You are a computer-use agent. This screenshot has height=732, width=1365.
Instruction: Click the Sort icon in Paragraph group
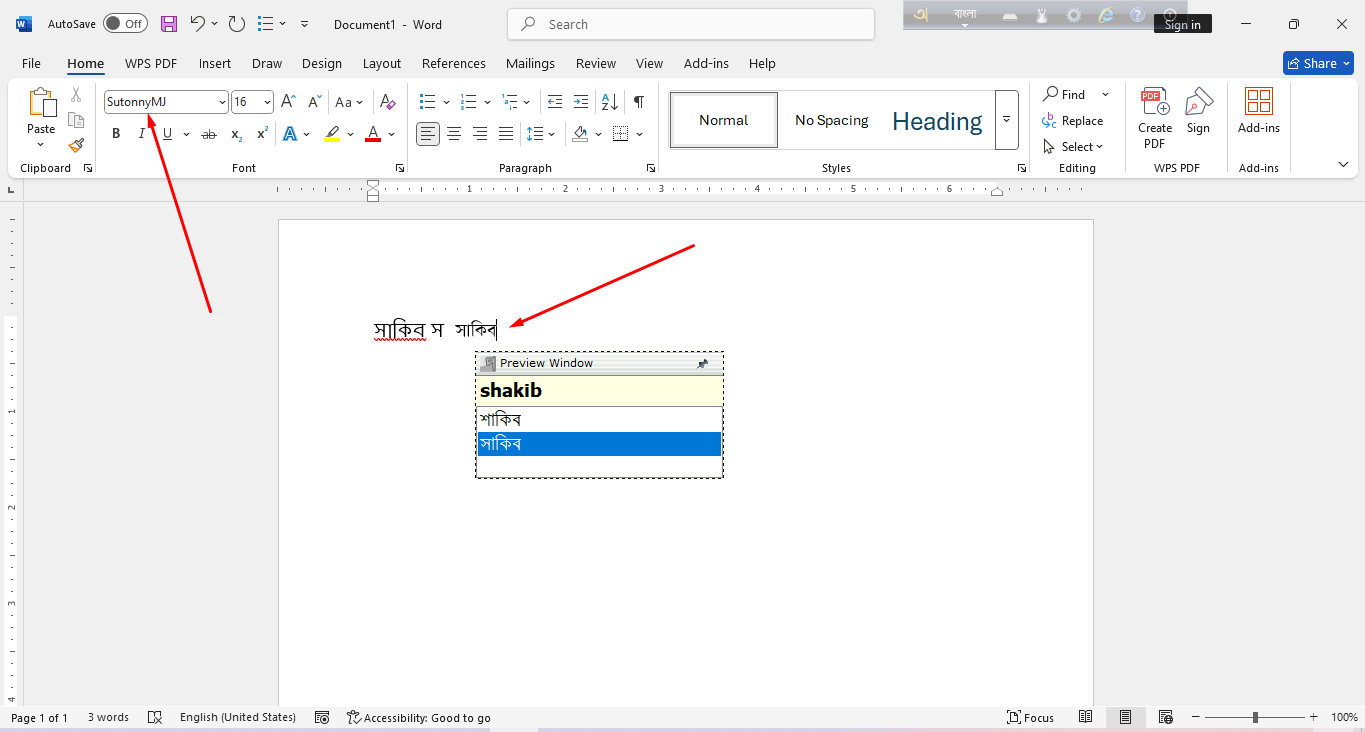point(607,102)
